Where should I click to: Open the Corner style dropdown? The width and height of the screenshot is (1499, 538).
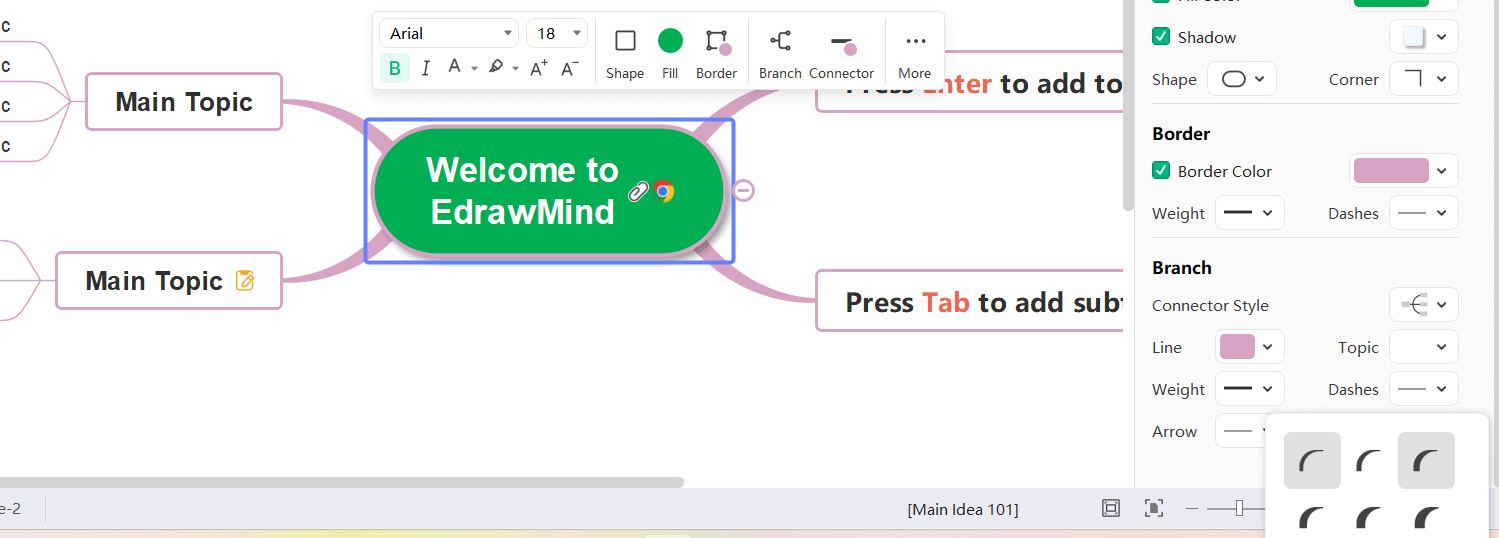pos(1424,79)
